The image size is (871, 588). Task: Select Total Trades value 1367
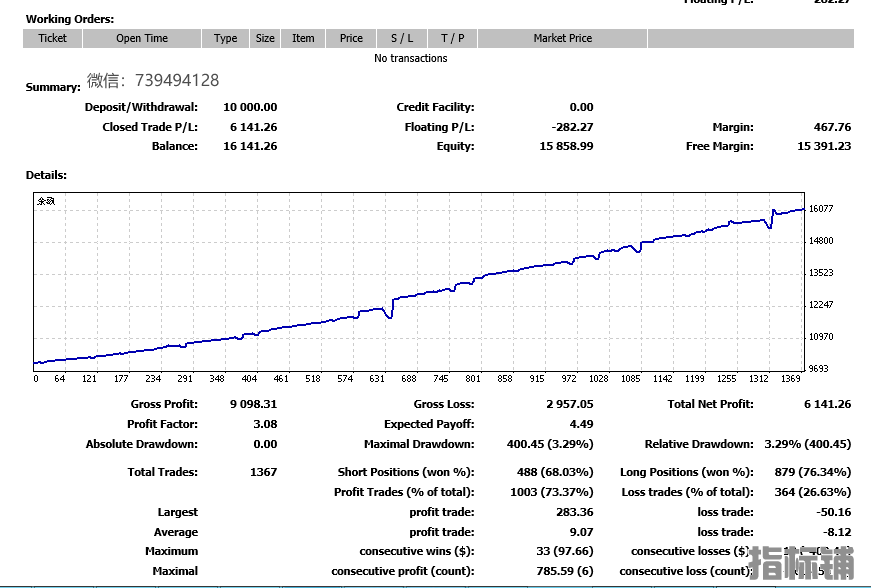coord(263,472)
